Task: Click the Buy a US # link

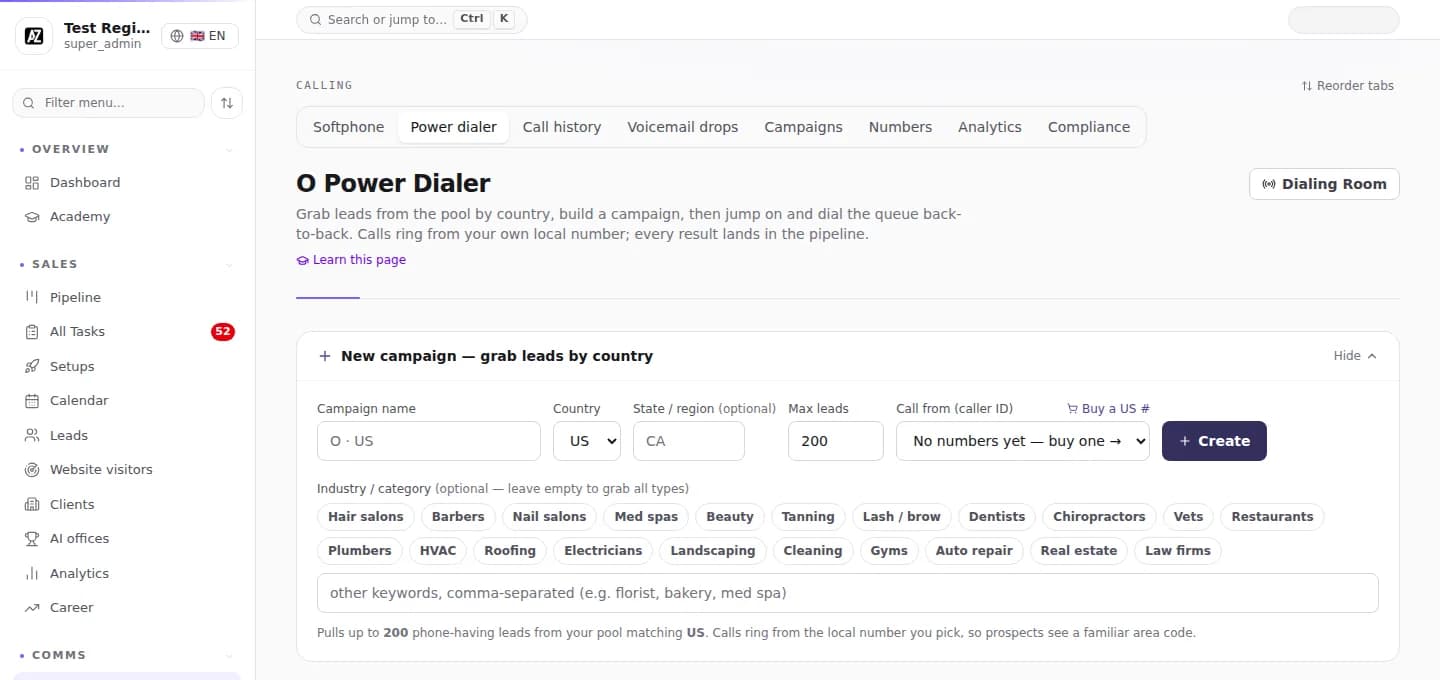Action: click(x=1109, y=409)
